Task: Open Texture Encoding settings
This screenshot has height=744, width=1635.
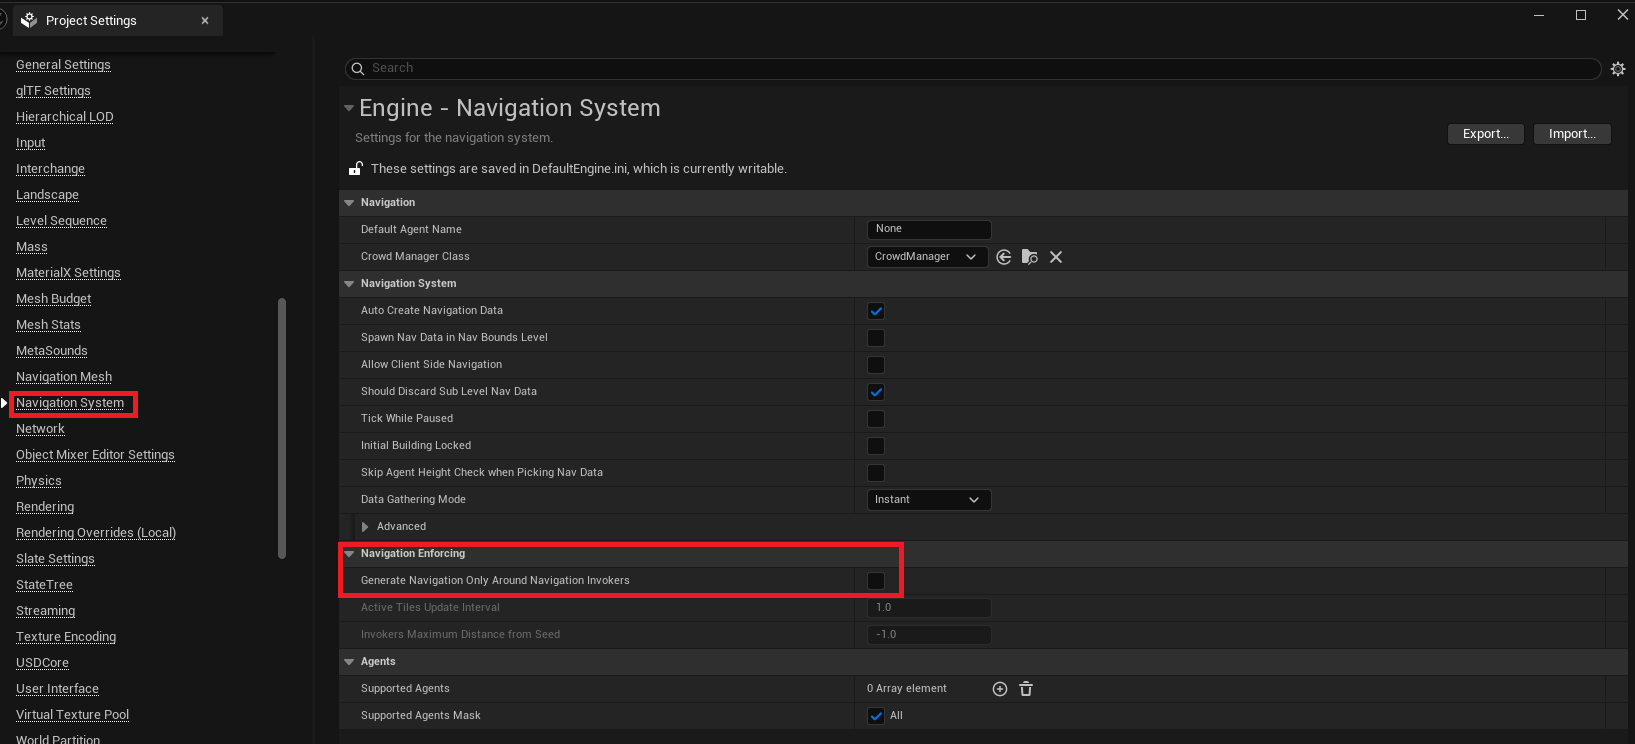Action: coord(66,637)
